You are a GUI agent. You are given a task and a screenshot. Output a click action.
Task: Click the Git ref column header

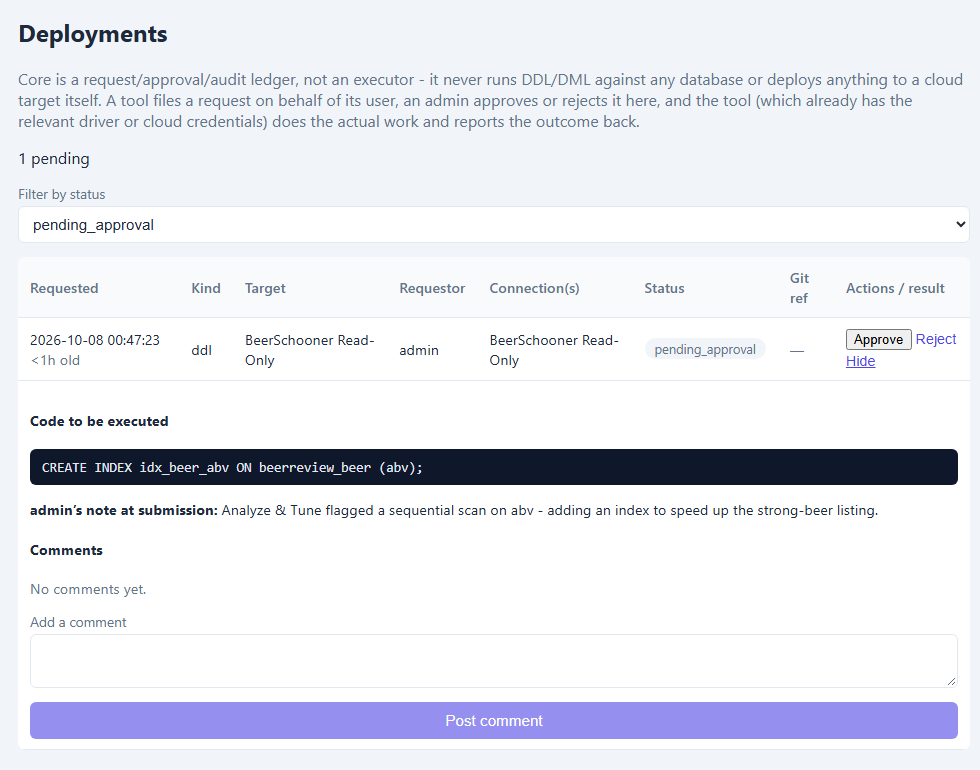pos(799,288)
